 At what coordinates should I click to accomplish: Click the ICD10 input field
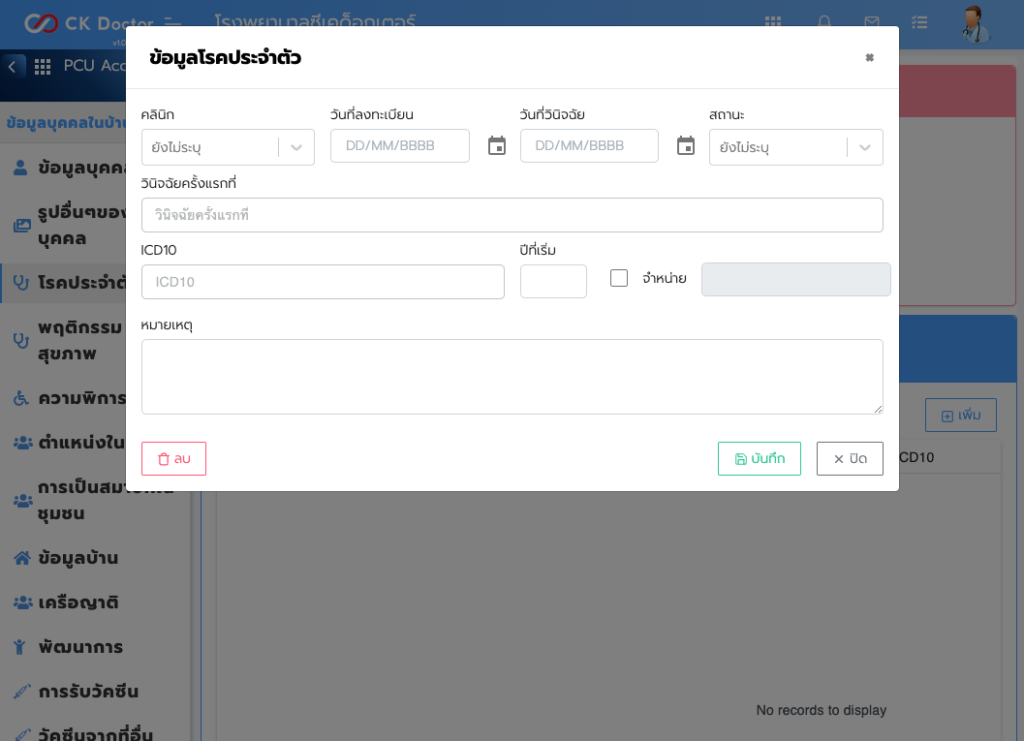click(x=322, y=282)
